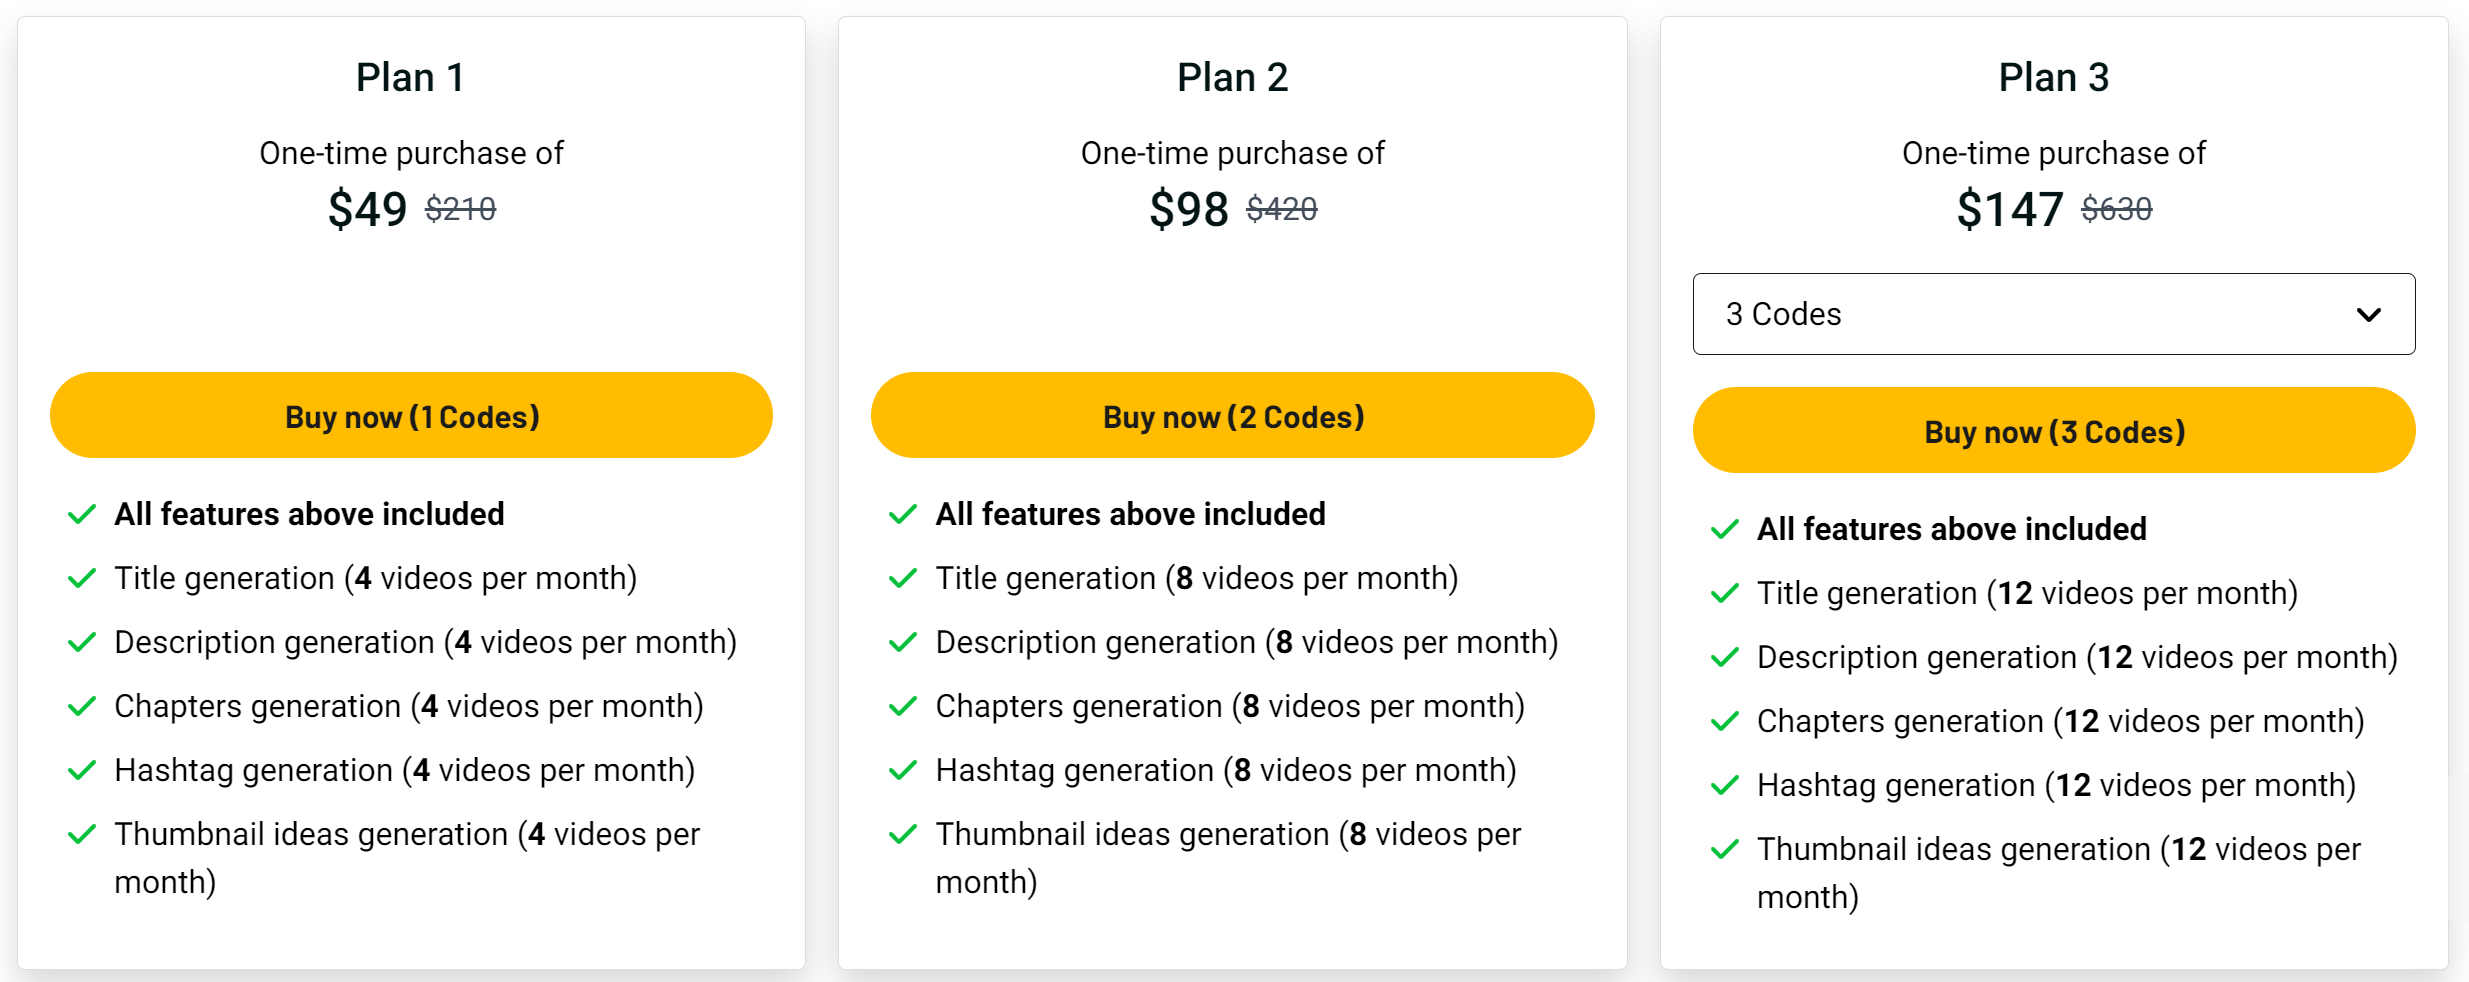Open the 3 Codes dropdown
The width and height of the screenshot is (2469, 982).
[2054, 314]
